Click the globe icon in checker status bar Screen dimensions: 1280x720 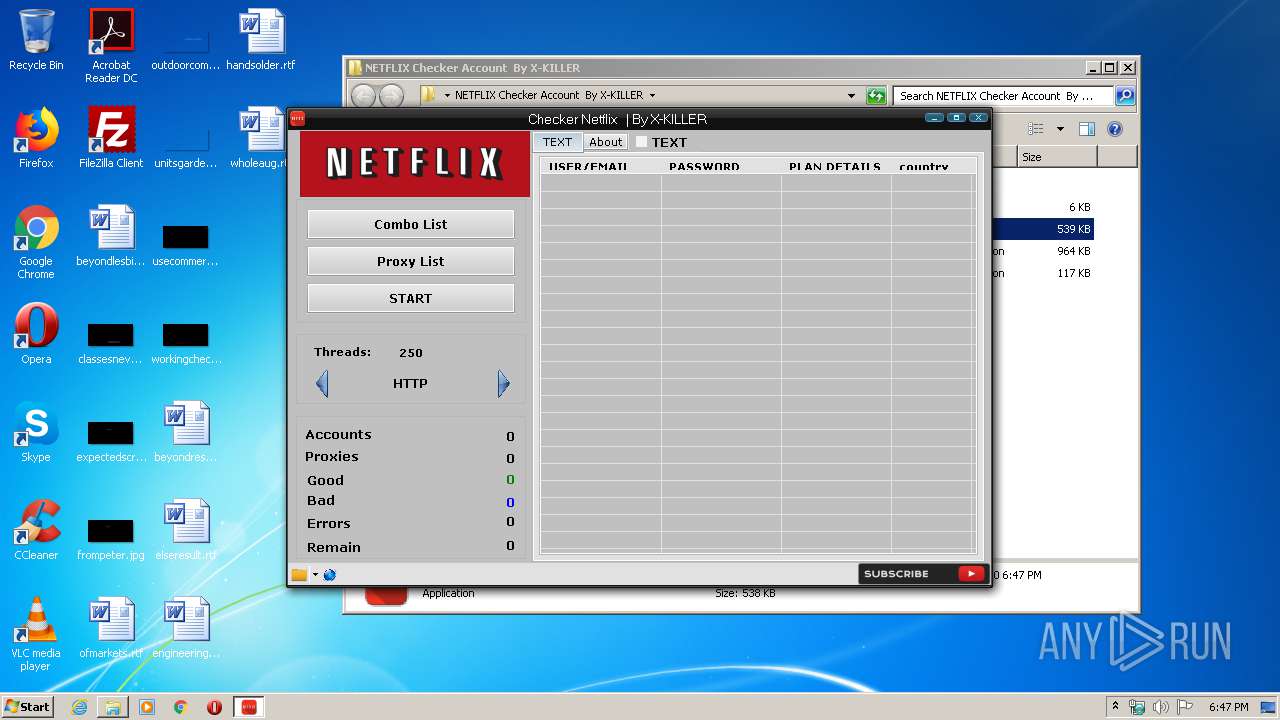coord(330,574)
